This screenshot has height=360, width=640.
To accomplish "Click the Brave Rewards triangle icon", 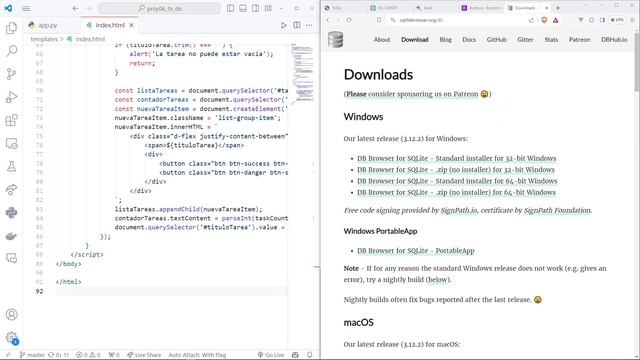I will pyautogui.click(x=556, y=20).
